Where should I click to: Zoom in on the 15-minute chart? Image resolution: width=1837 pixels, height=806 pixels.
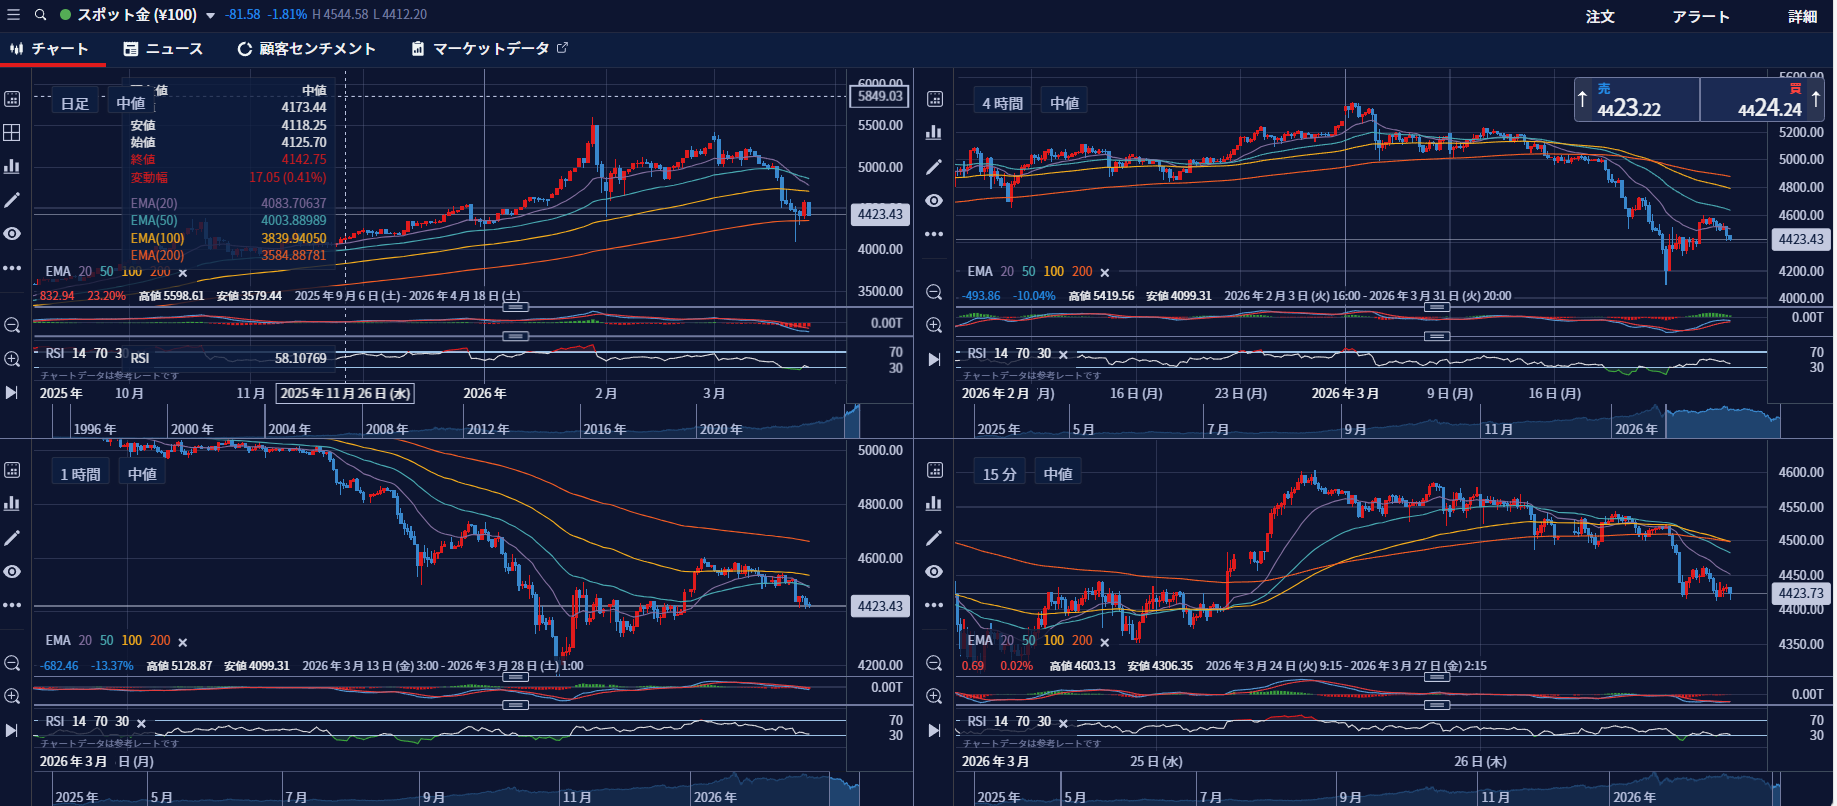point(934,696)
